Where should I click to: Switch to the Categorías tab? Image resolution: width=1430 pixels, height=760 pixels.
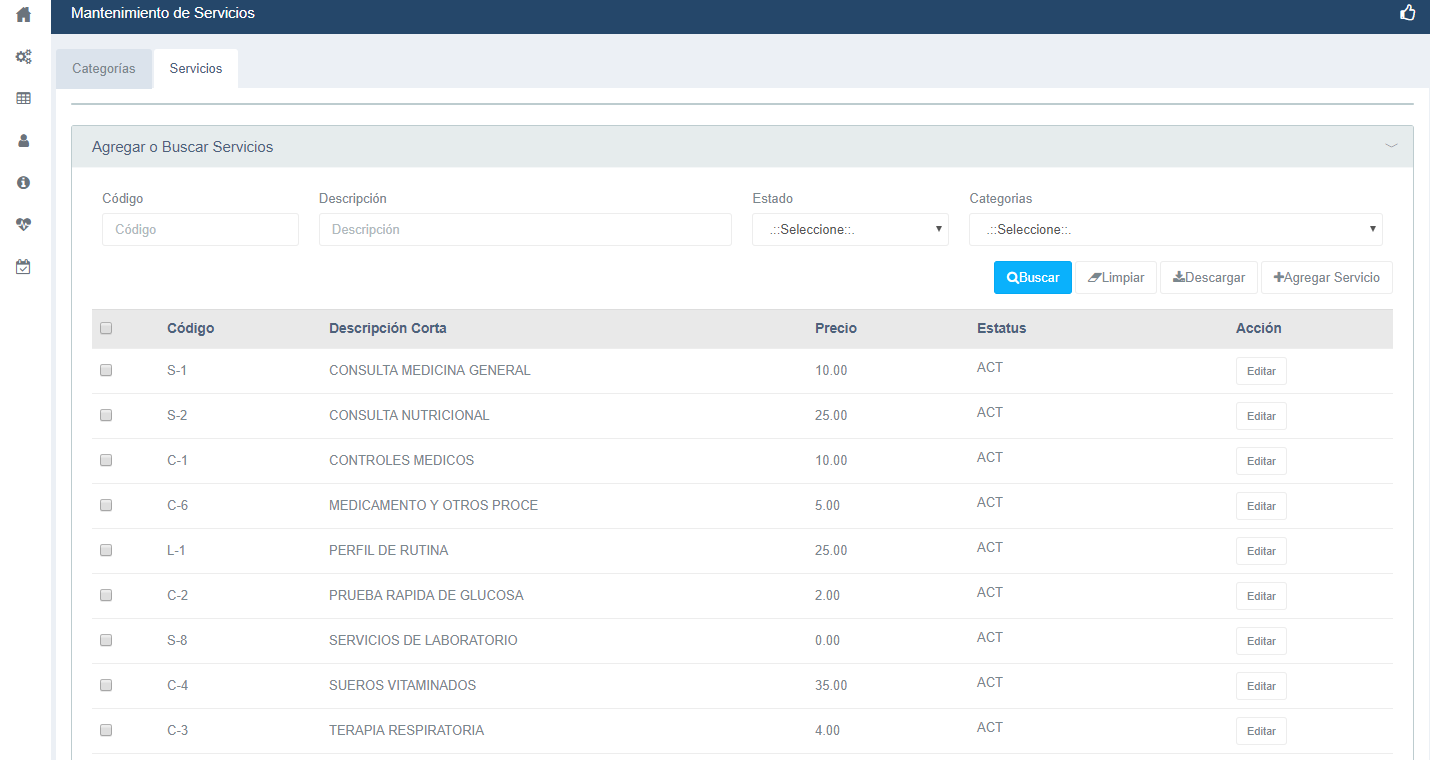tap(104, 69)
